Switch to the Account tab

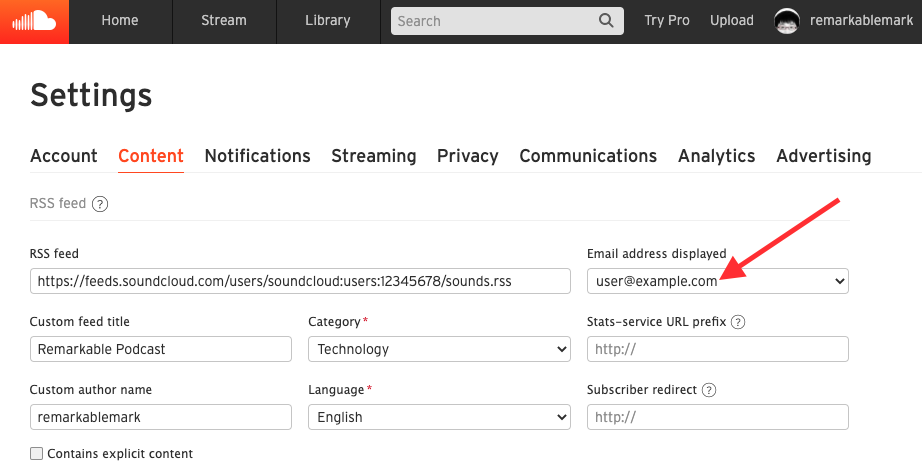coord(64,156)
